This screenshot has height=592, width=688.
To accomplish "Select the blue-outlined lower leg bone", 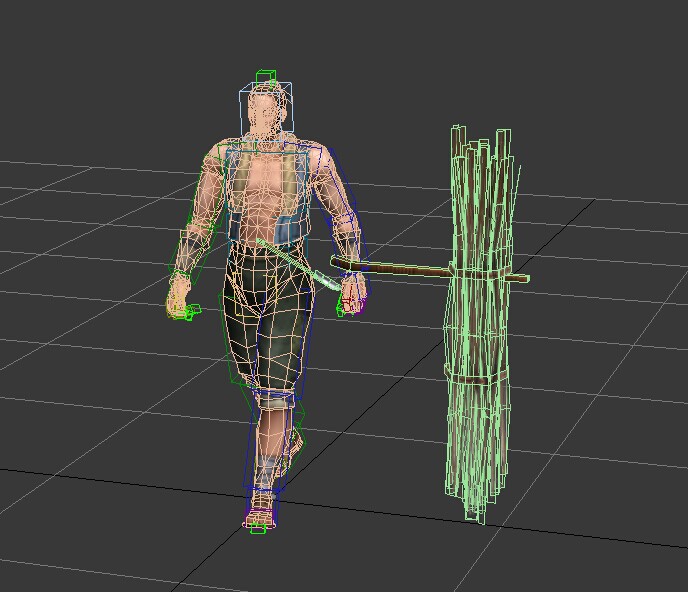I will 269,440.
